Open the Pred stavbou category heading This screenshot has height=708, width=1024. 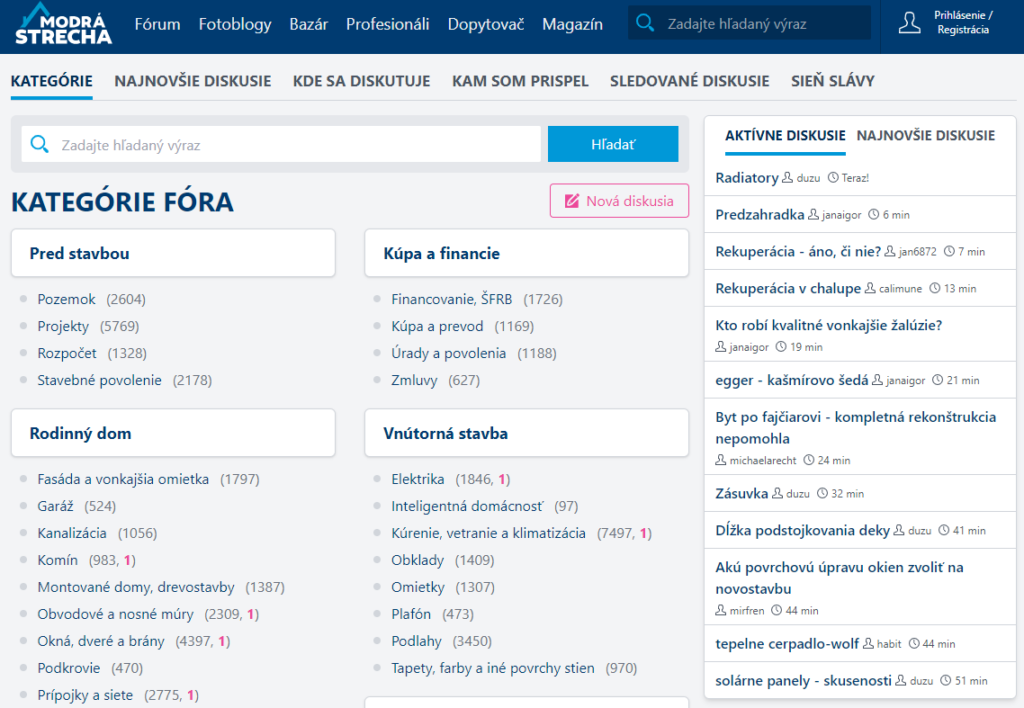[x=79, y=254]
